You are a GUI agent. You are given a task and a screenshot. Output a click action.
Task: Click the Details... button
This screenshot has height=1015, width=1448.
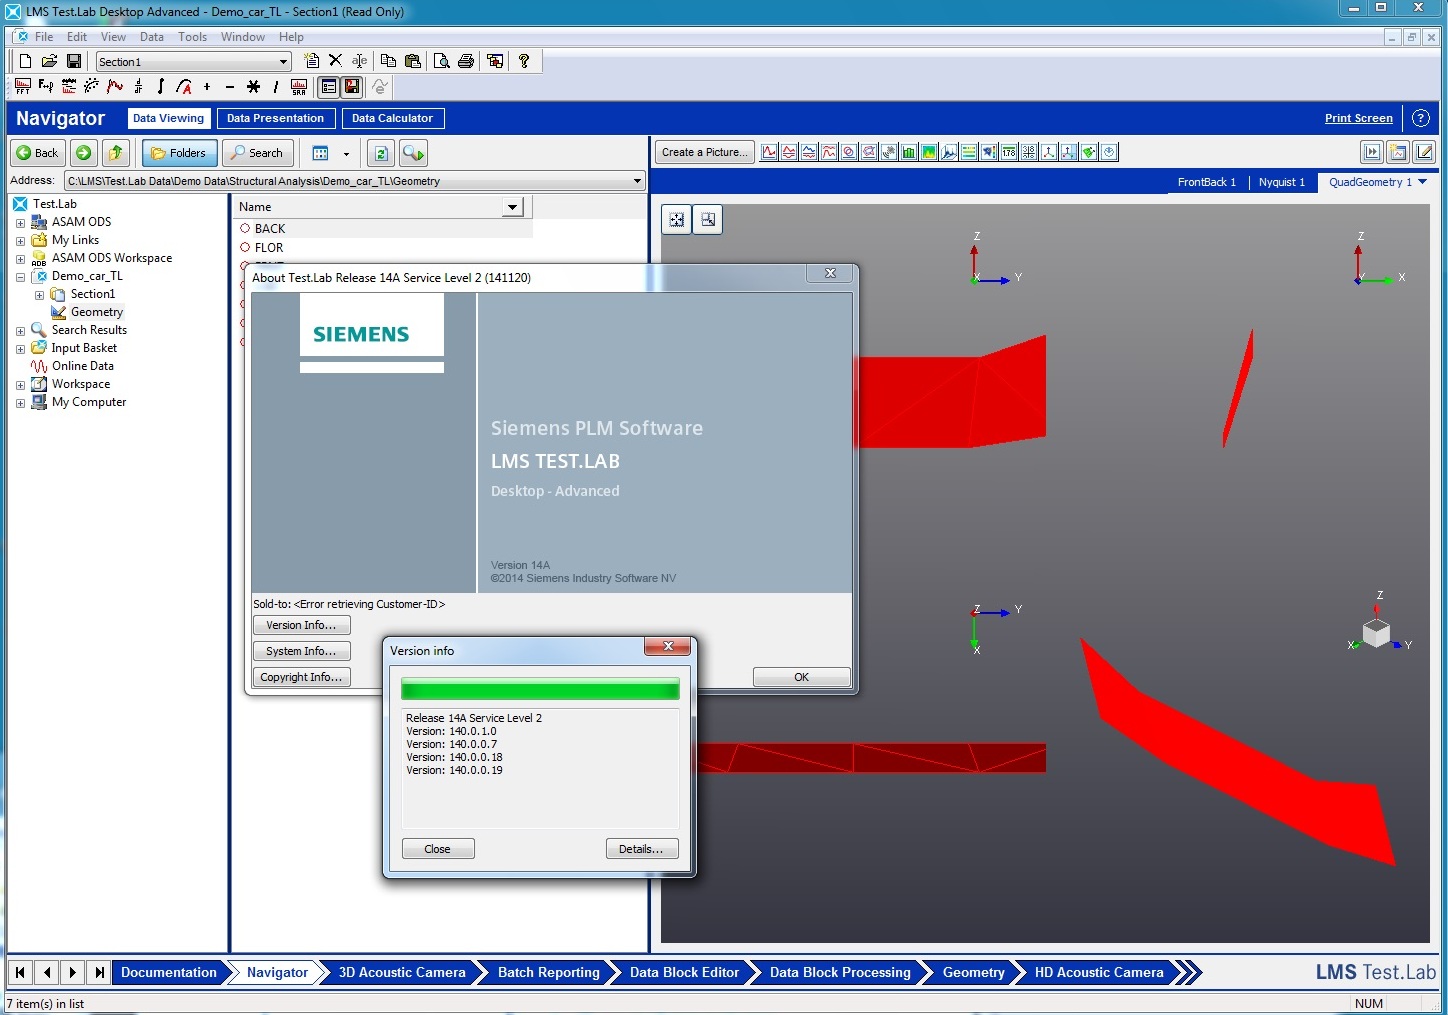(642, 849)
